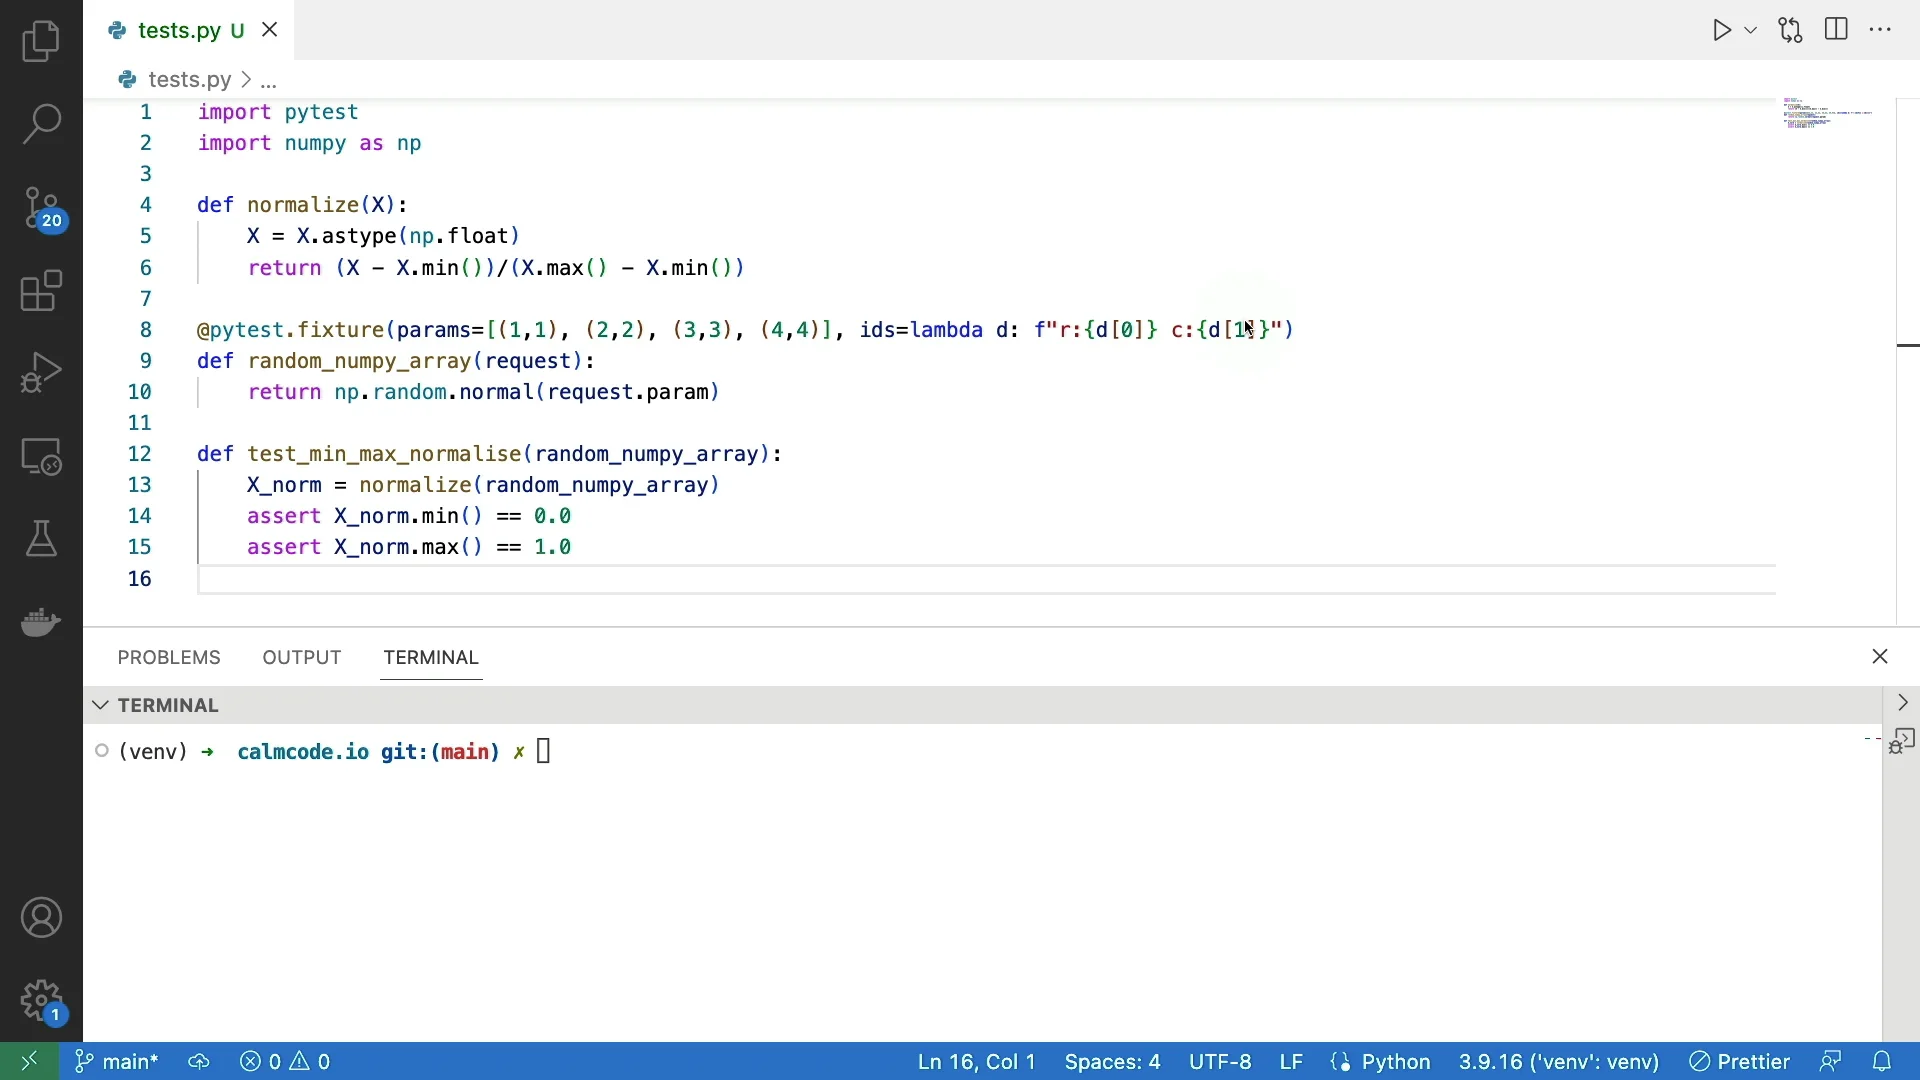Switch to the OUTPUT tab
This screenshot has height=1080, width=1920.
click(302, 658)
